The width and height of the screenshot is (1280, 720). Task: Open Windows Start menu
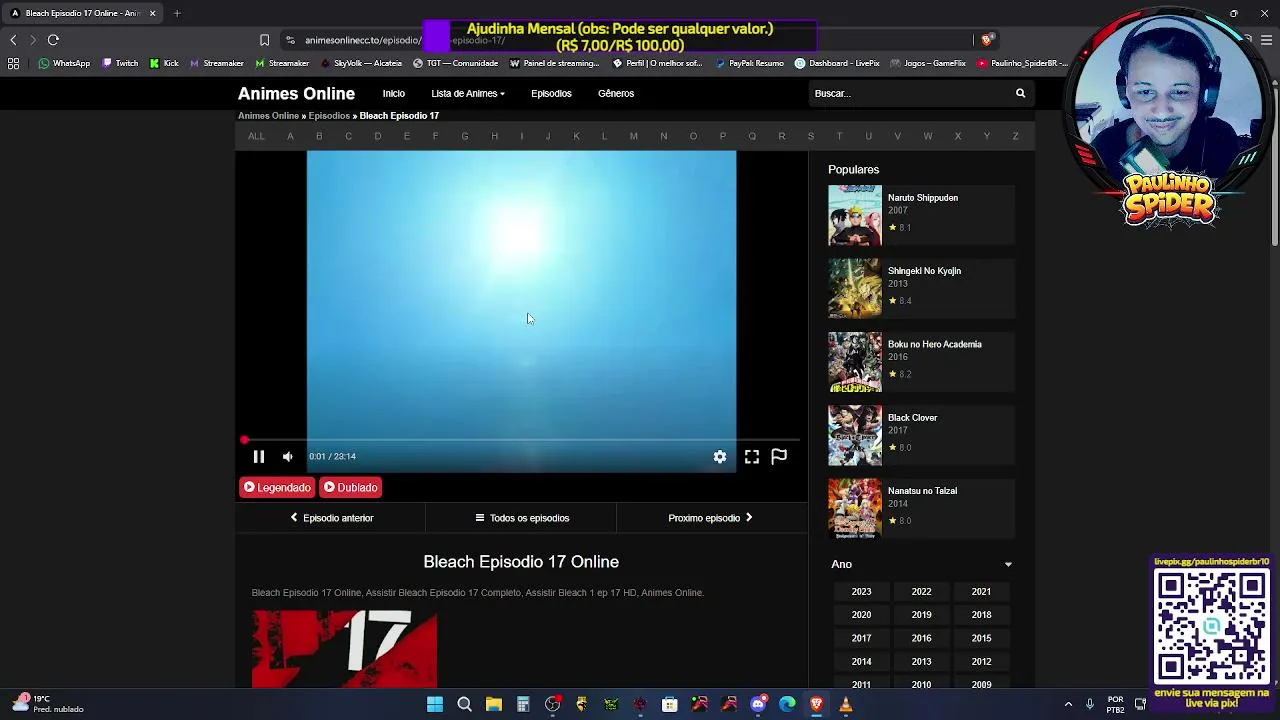click(x=435, y=705)
